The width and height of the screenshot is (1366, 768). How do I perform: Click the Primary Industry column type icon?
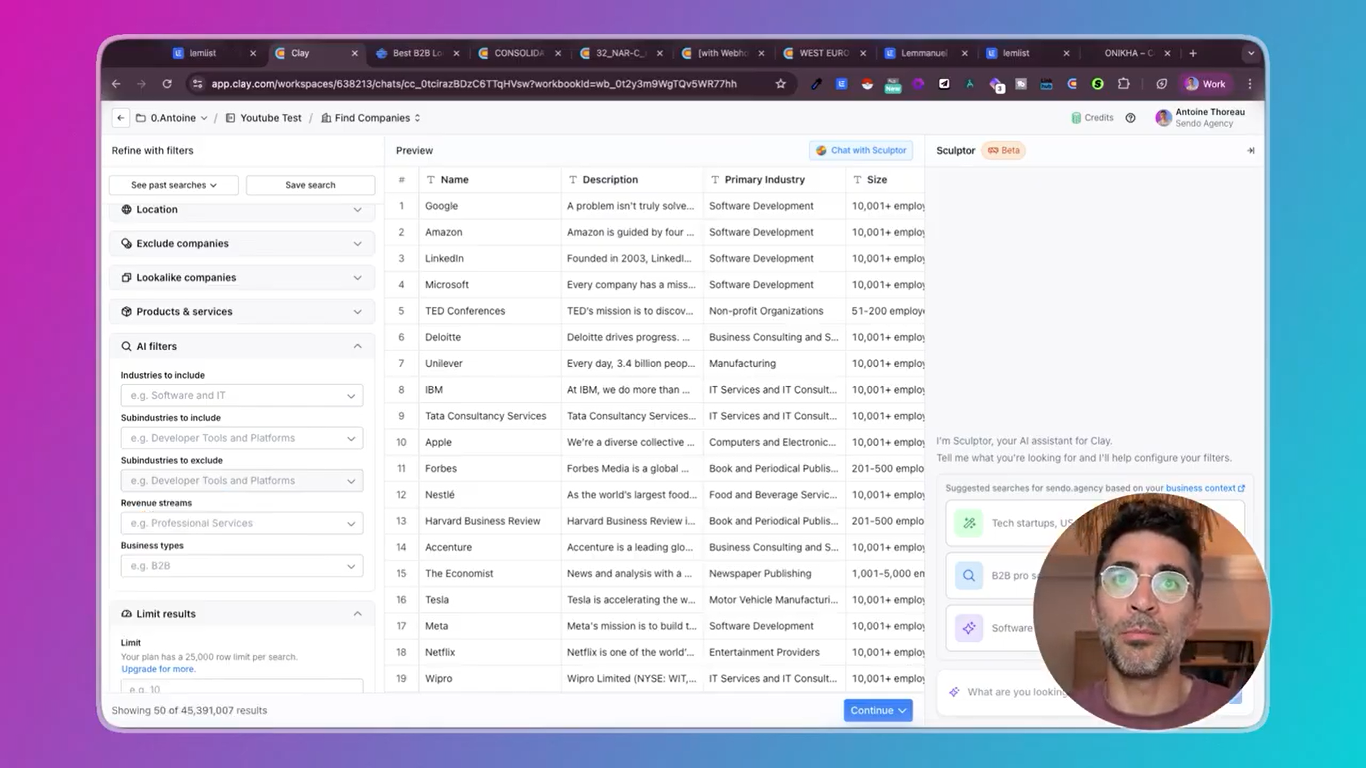714,180
